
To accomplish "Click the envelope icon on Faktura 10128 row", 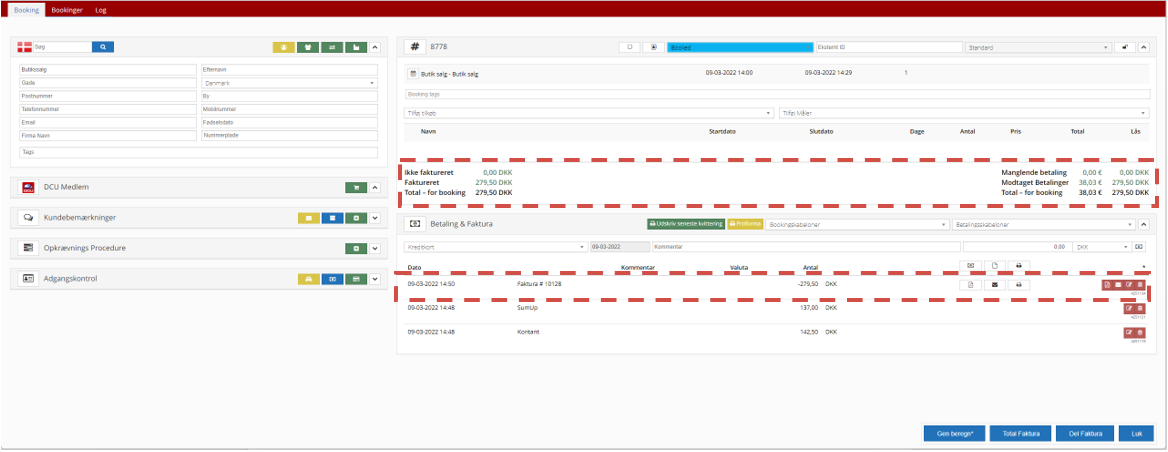I will pos(994,285).
